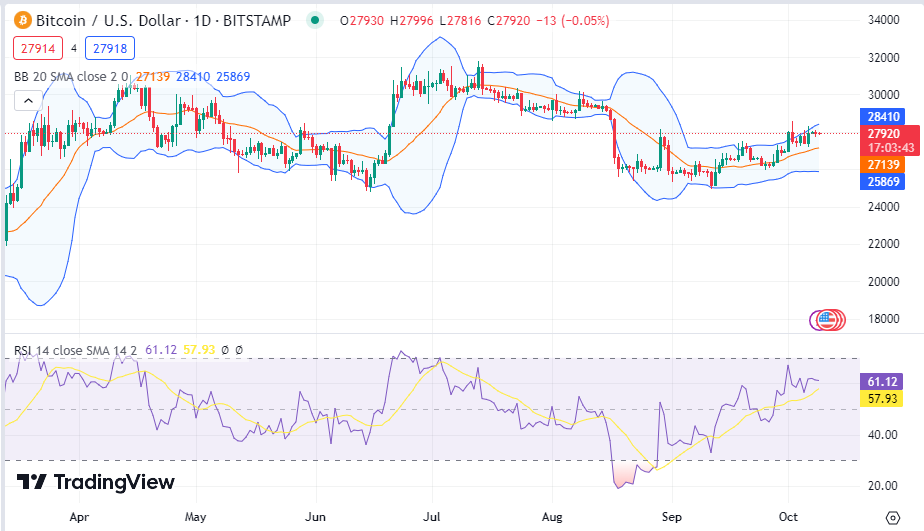Click the purple RSI value 61.12 label
The width and height of the screenshot is (924, 531).
click(x=882, y=382)
